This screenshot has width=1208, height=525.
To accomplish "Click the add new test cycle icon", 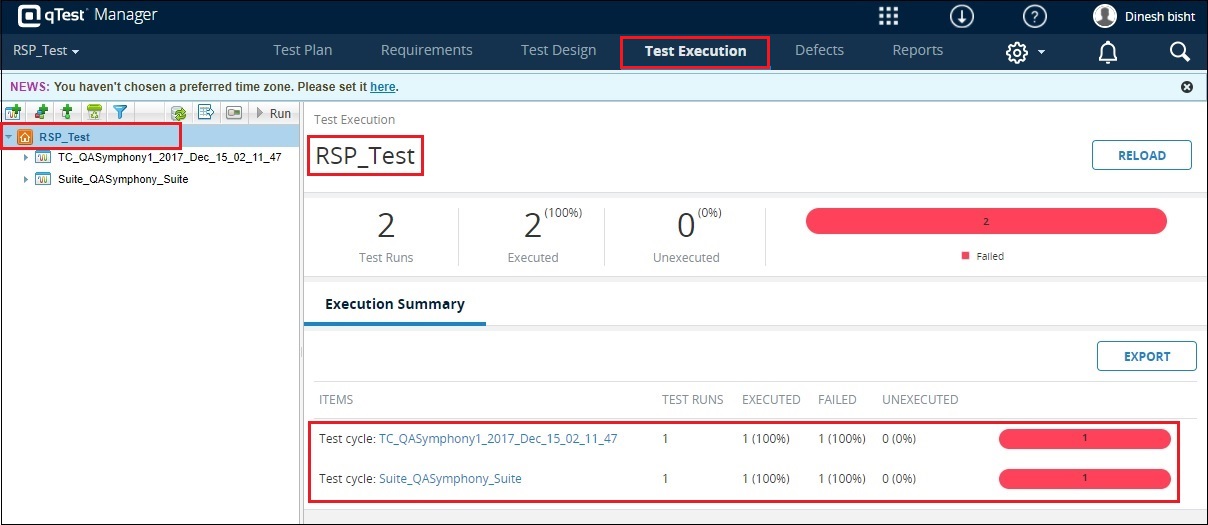I will tap(14, 113).
